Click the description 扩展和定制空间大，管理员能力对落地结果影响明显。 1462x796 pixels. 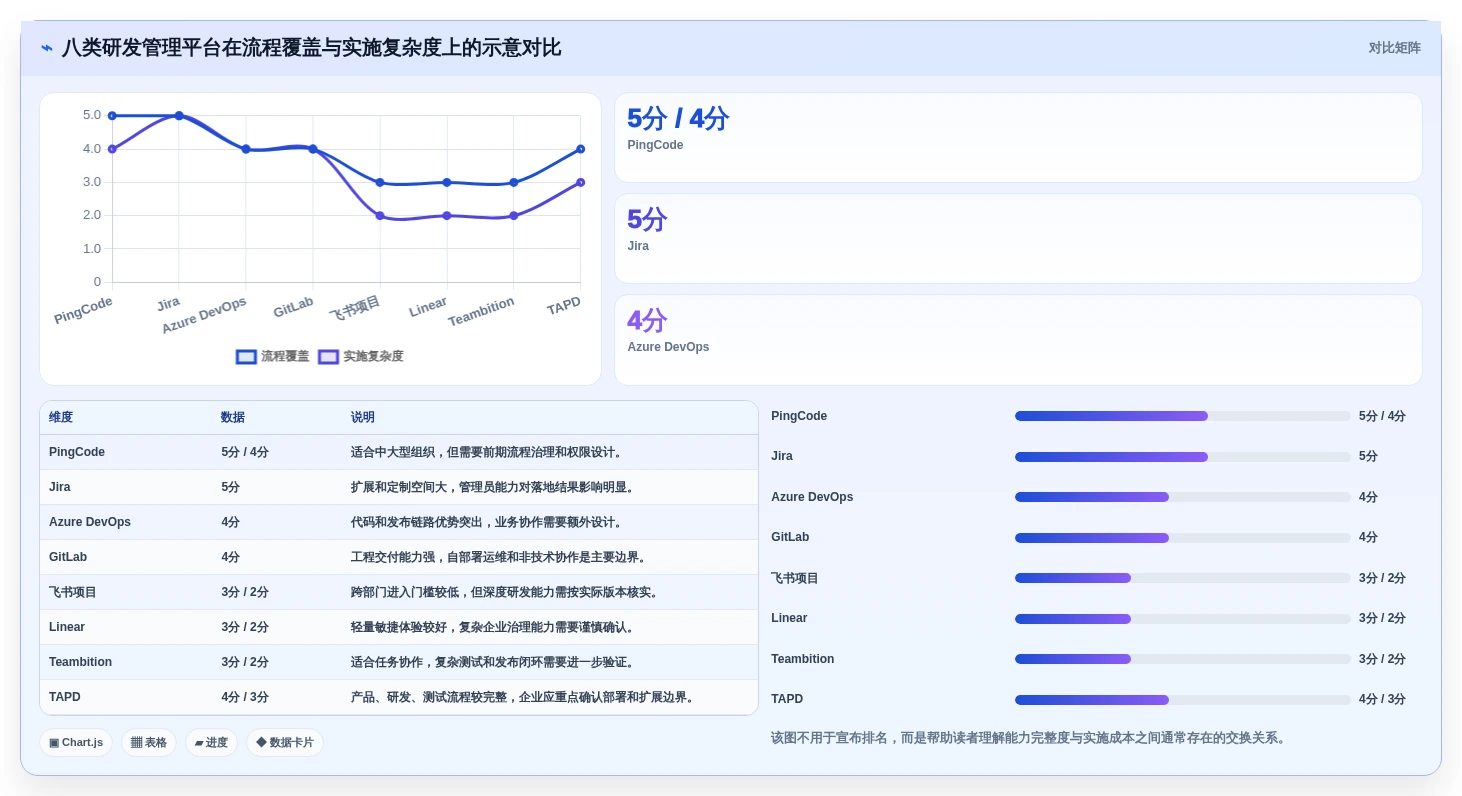(494, 487)
